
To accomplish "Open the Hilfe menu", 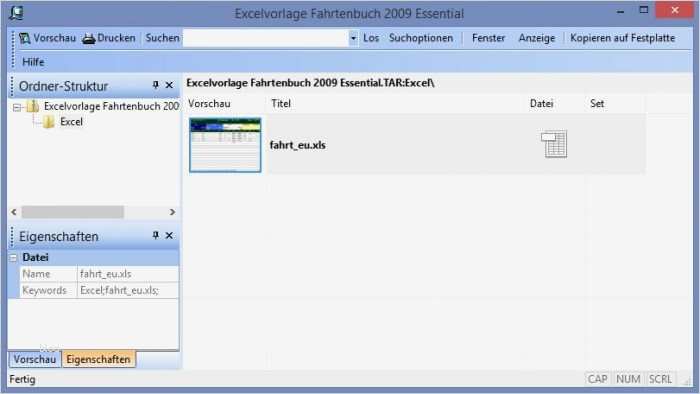I will click(33, 62).
